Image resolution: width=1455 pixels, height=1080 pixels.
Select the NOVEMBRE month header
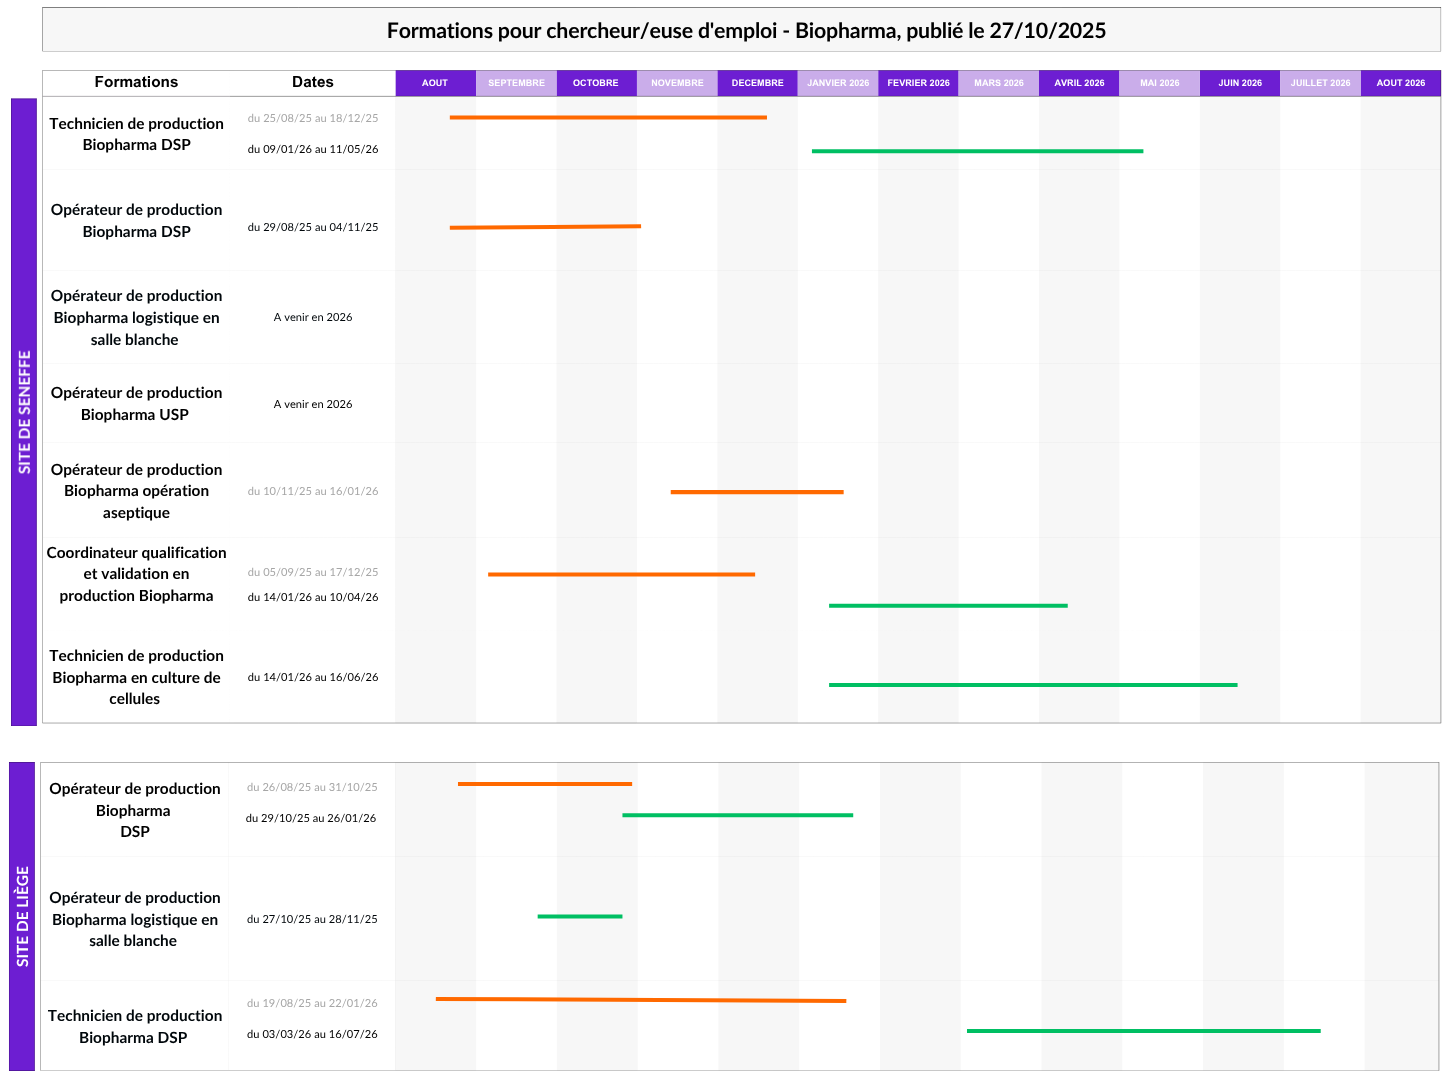tap(677, 83)
